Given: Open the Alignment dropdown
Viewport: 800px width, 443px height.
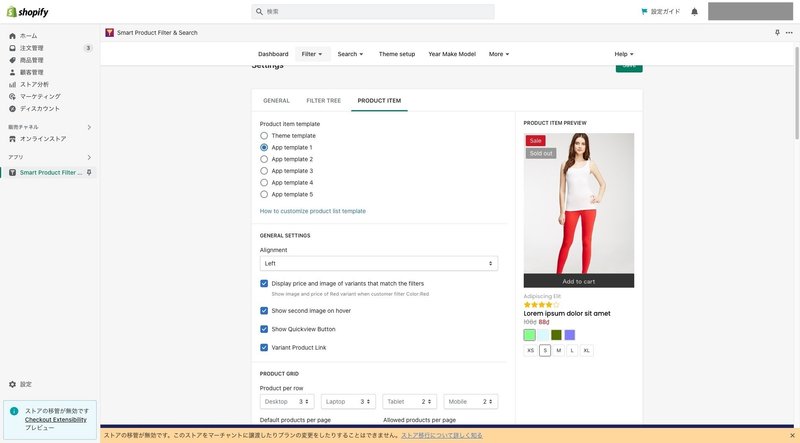Looking at the screenshot, I should [379, 263].
